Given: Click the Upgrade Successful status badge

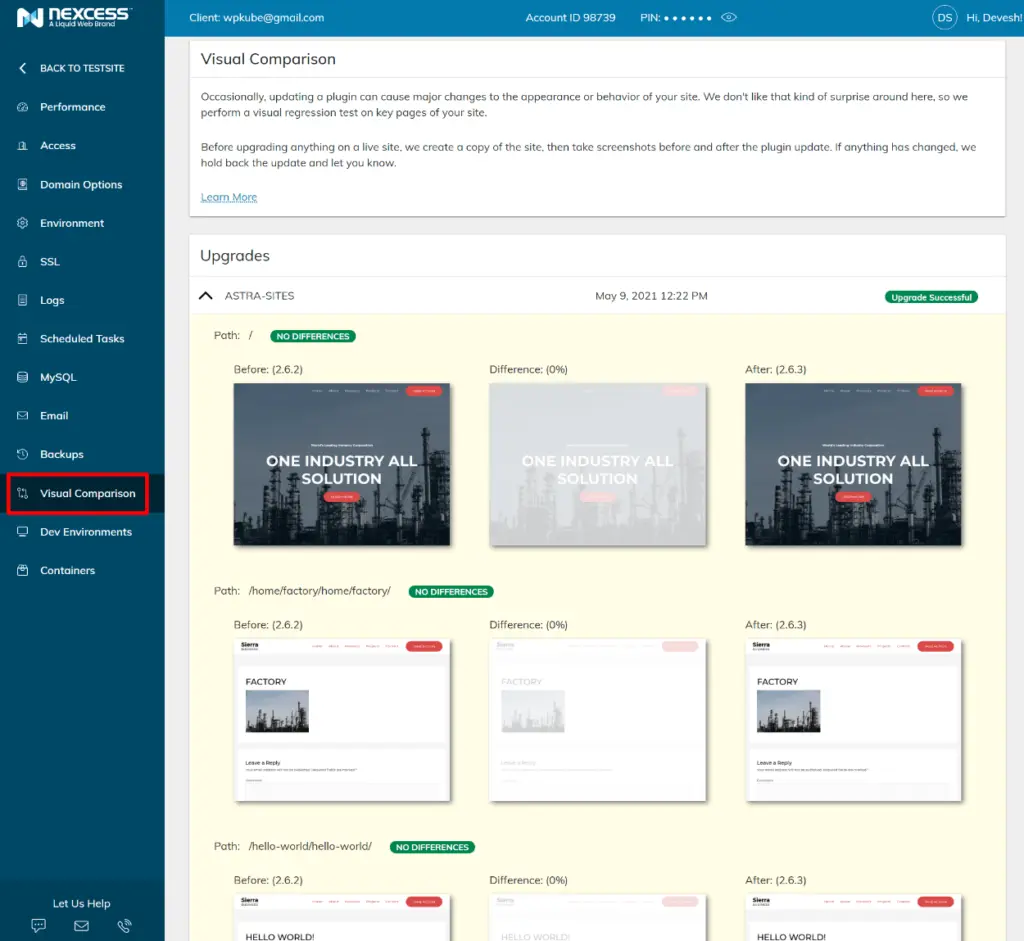Looking at the screenshot, I should click(x=931, y=296).
